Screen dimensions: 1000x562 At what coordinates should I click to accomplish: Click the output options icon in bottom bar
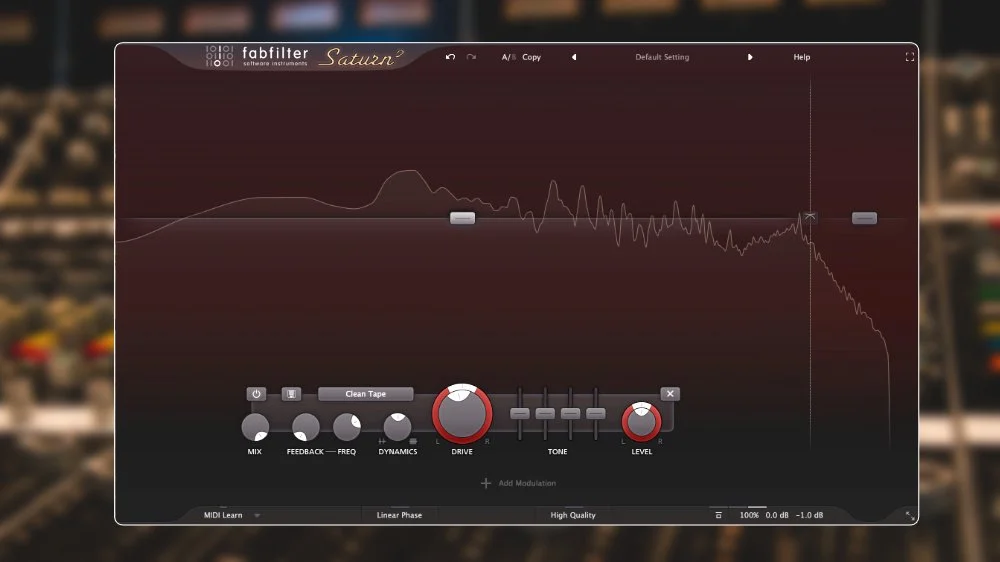point(719,515)
